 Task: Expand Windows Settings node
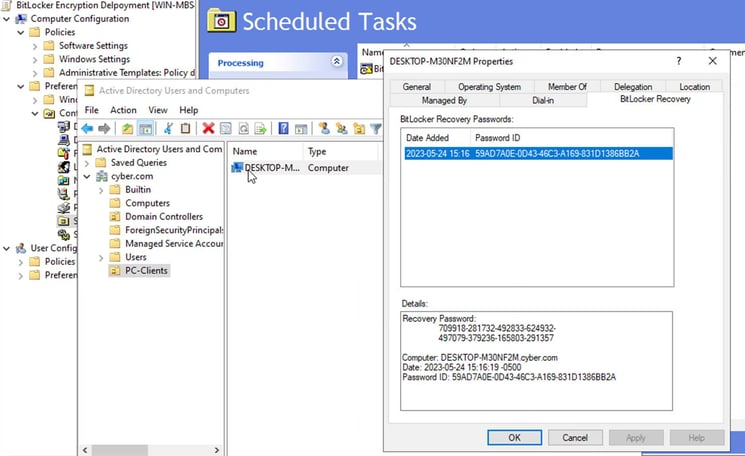click(35, 60)
